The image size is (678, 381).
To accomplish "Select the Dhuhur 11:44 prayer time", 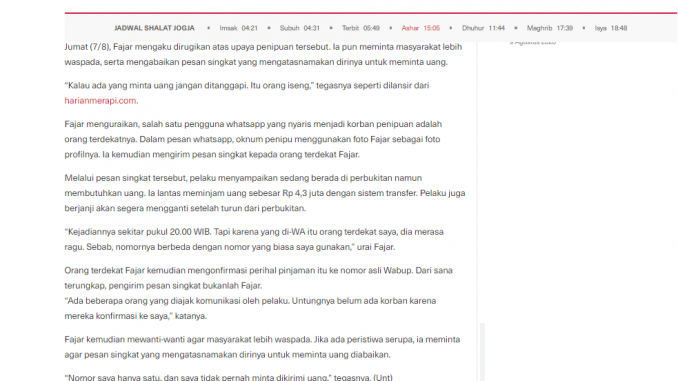I will pos(483,28).
